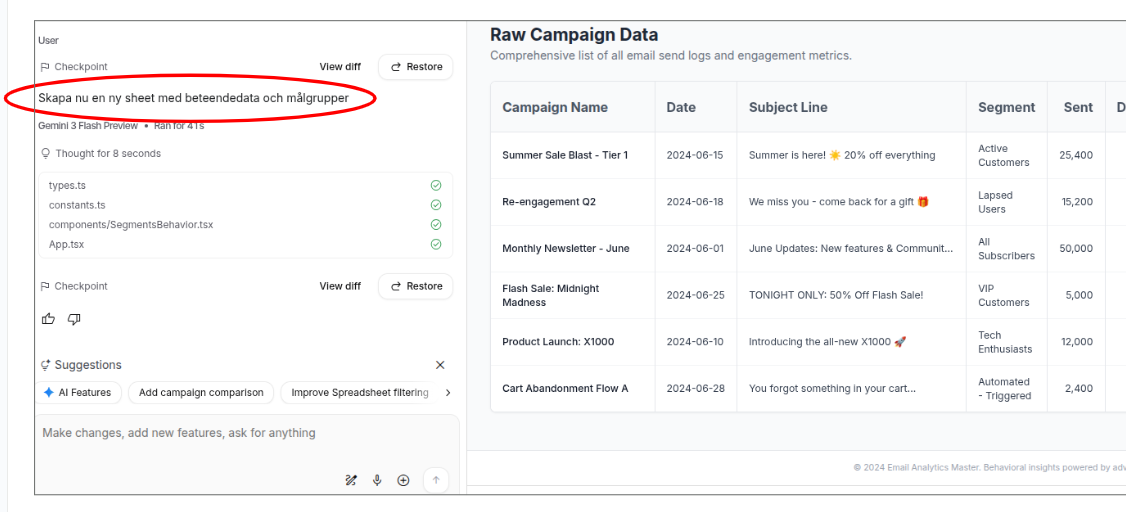Click the bottom Restore checkpoint button
The image size is (1126, 512).
point(416,286)
